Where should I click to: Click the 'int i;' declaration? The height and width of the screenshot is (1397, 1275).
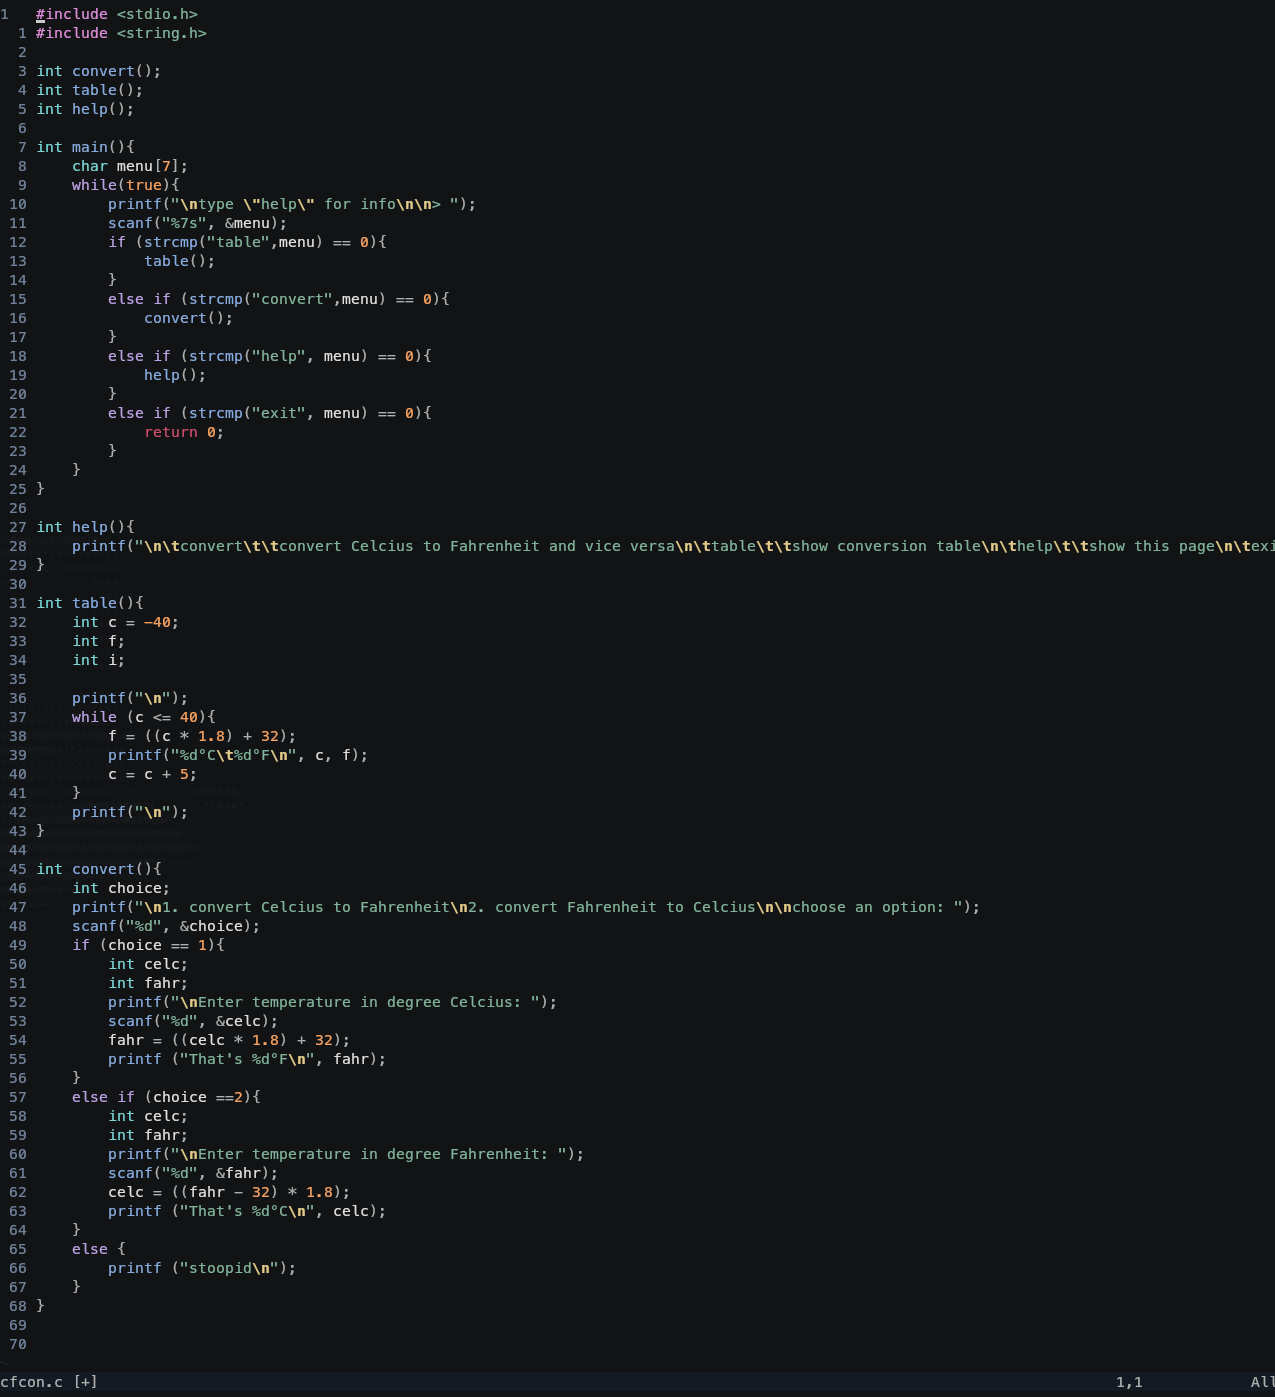pyautogui.click(x=99, y=660)
